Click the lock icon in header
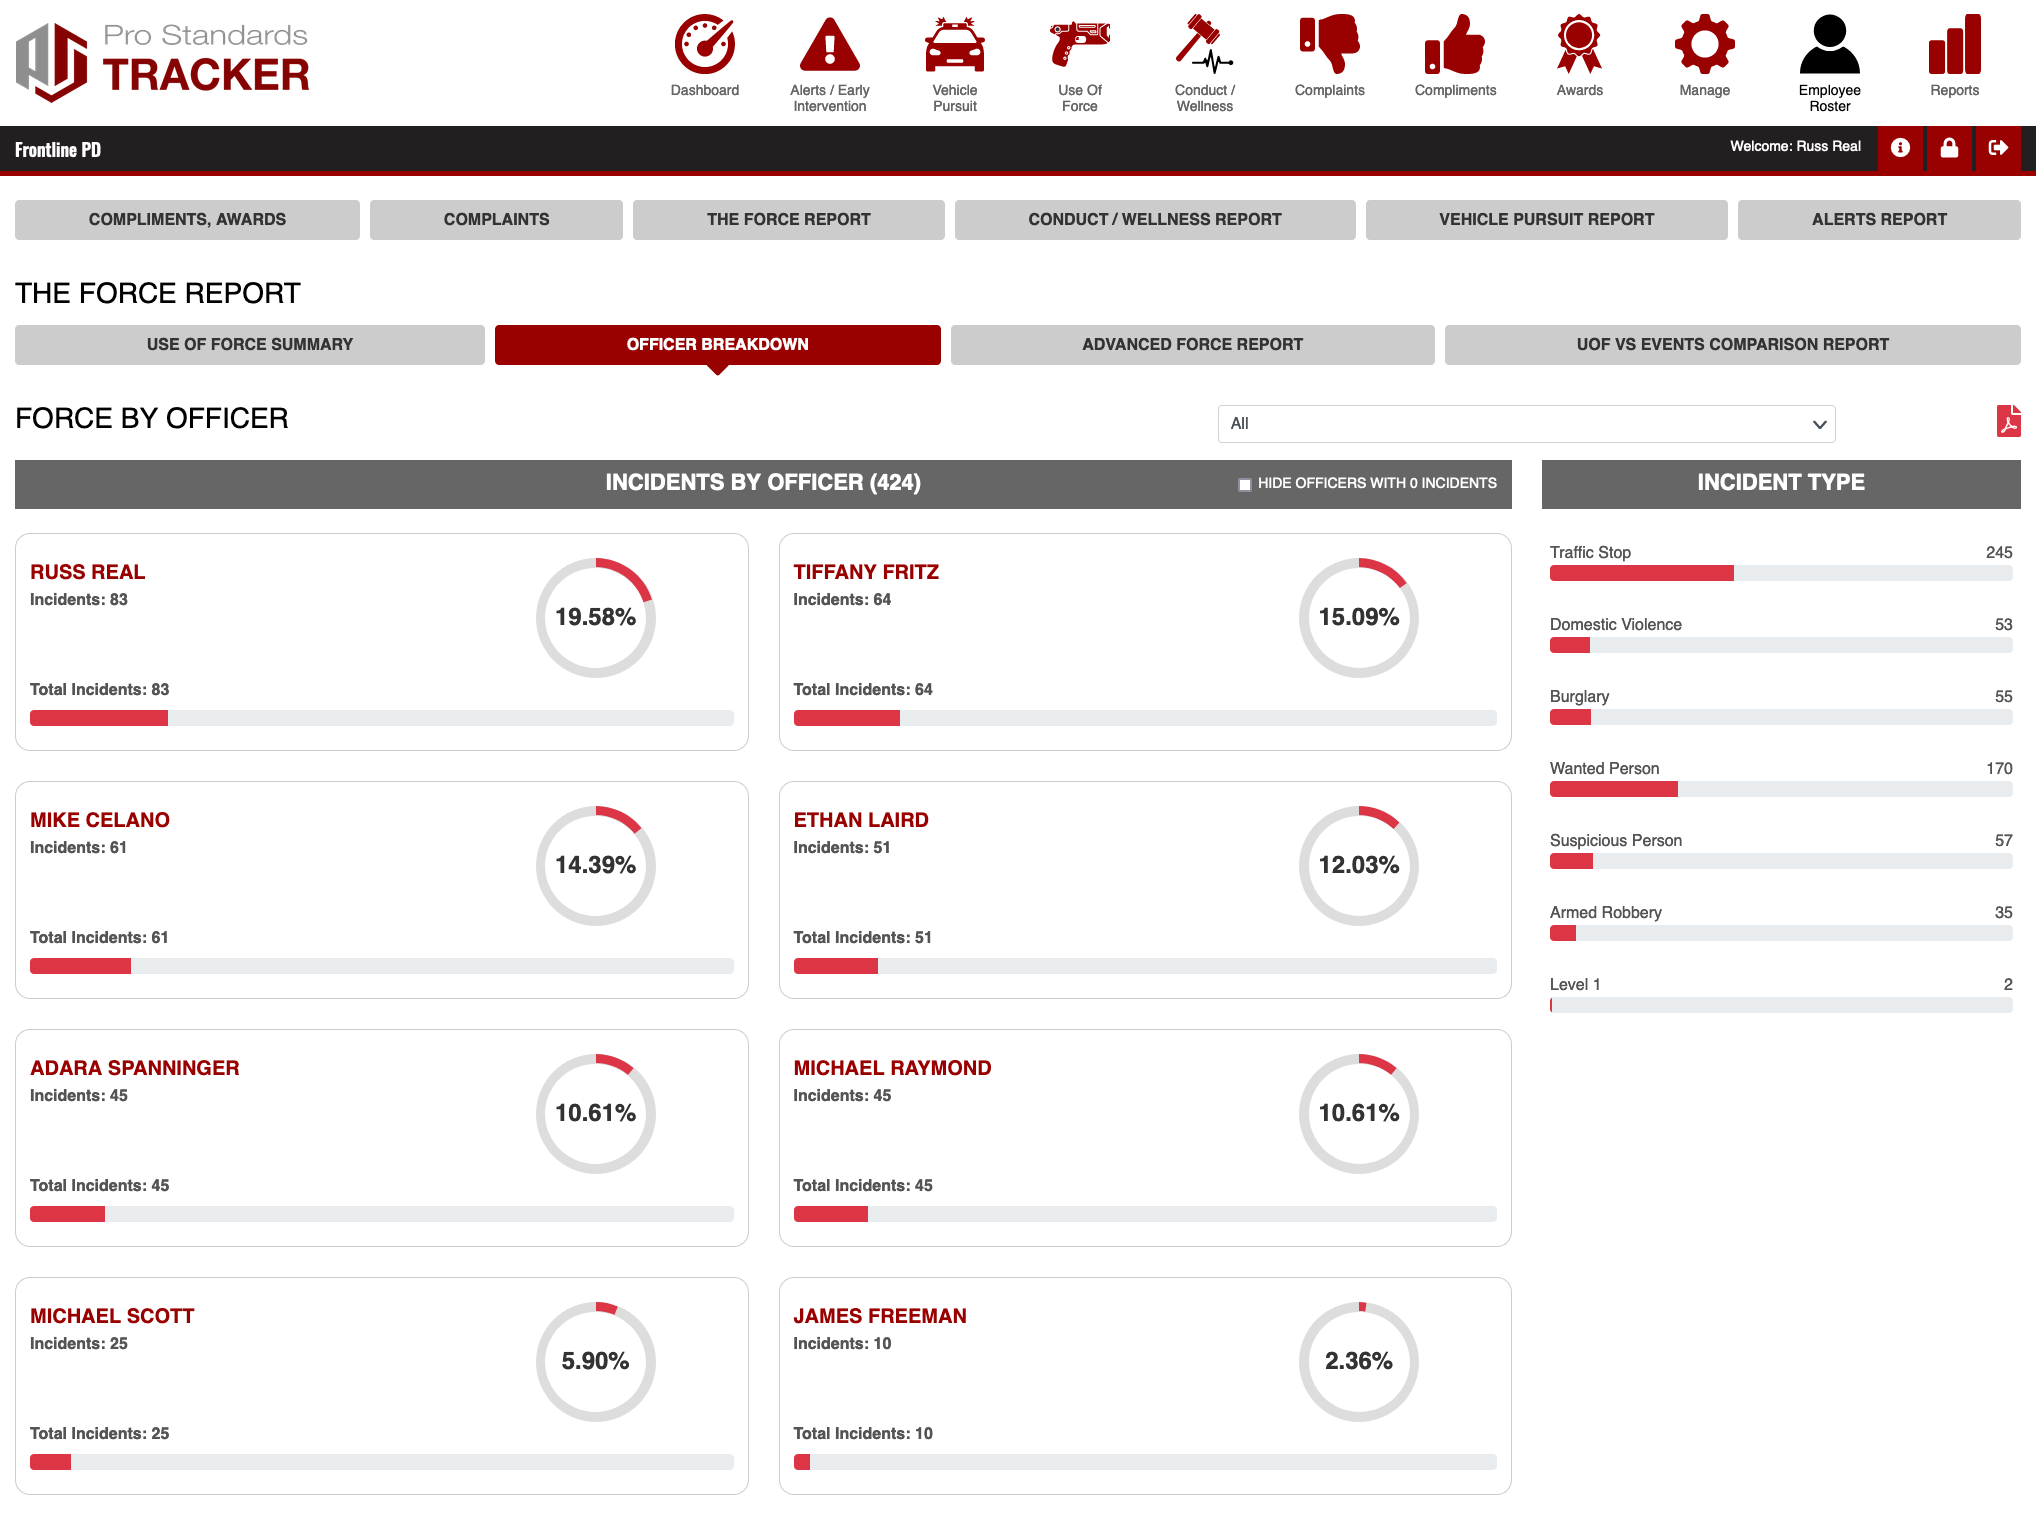The image size is (2036, 1522). [x=1949, y=148]
